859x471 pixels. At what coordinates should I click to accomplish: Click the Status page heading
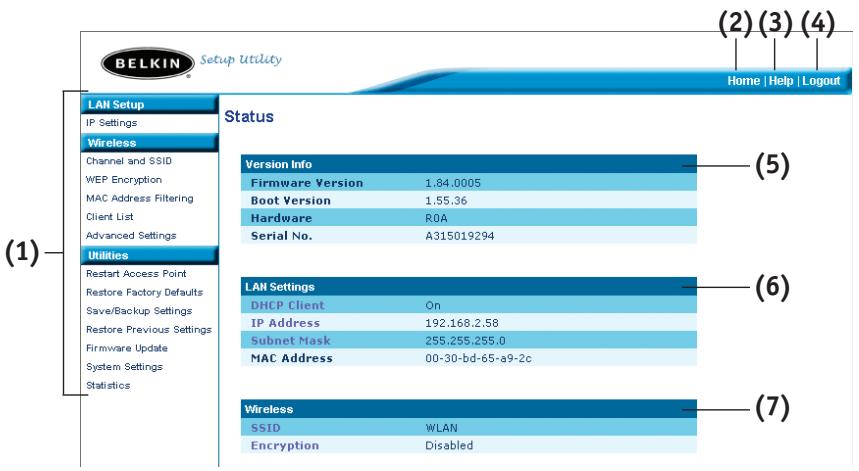pos(249,116)
